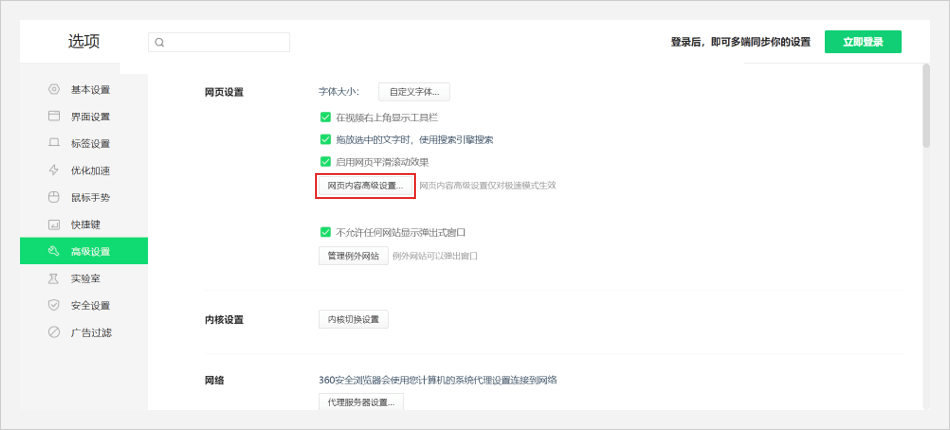Click the 标签设置 icon in sidebar
This screenshot has width=950, height=430.
tap(54, 143)
